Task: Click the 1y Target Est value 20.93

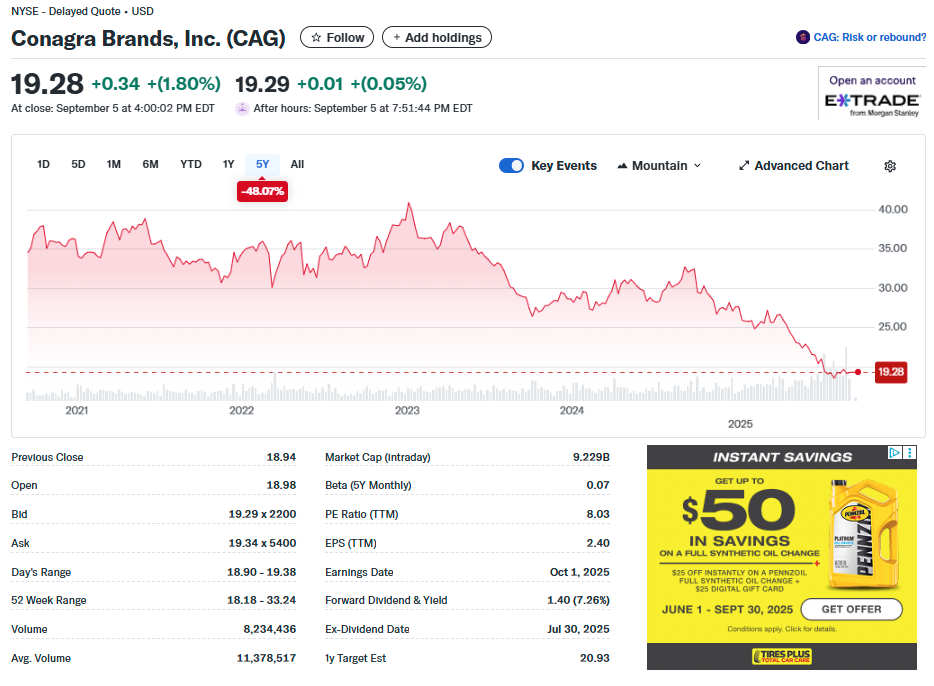Action: point(594,658)
